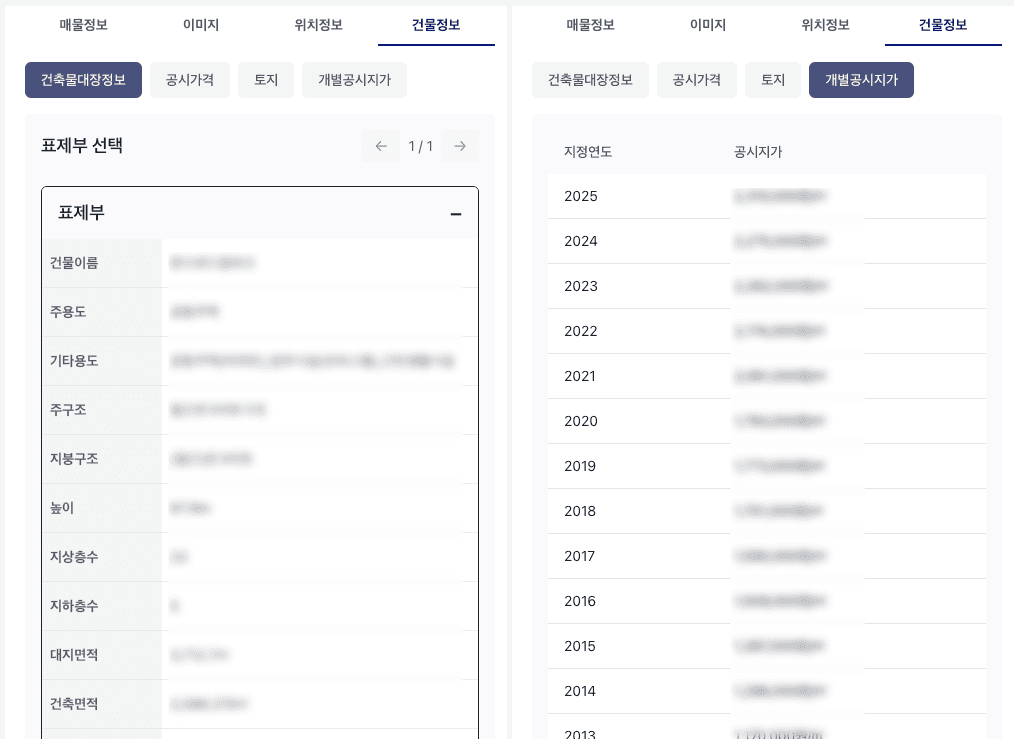Select the 2025 공시지가 row
Screen dimensions: 1014x739
(766, 196)
